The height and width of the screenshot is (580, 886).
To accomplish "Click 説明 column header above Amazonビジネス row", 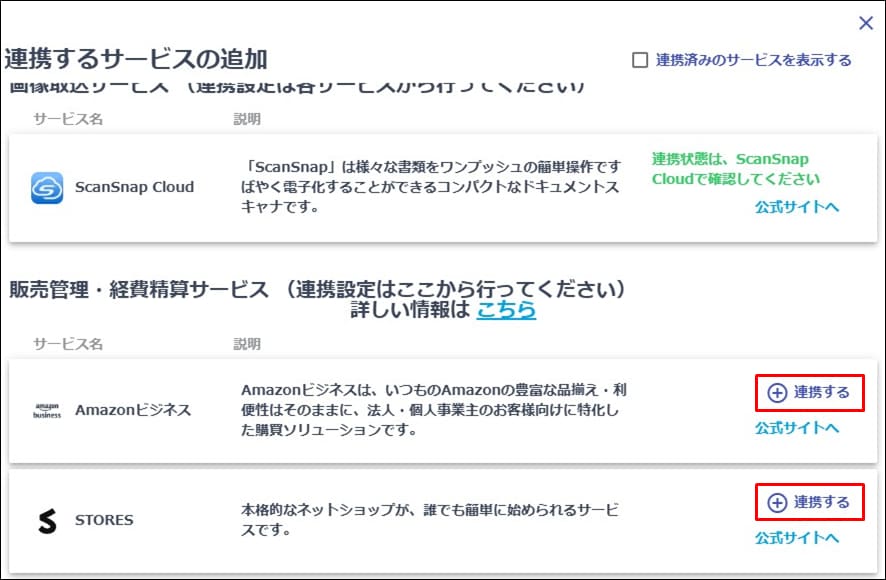I will tap(247, 344).
